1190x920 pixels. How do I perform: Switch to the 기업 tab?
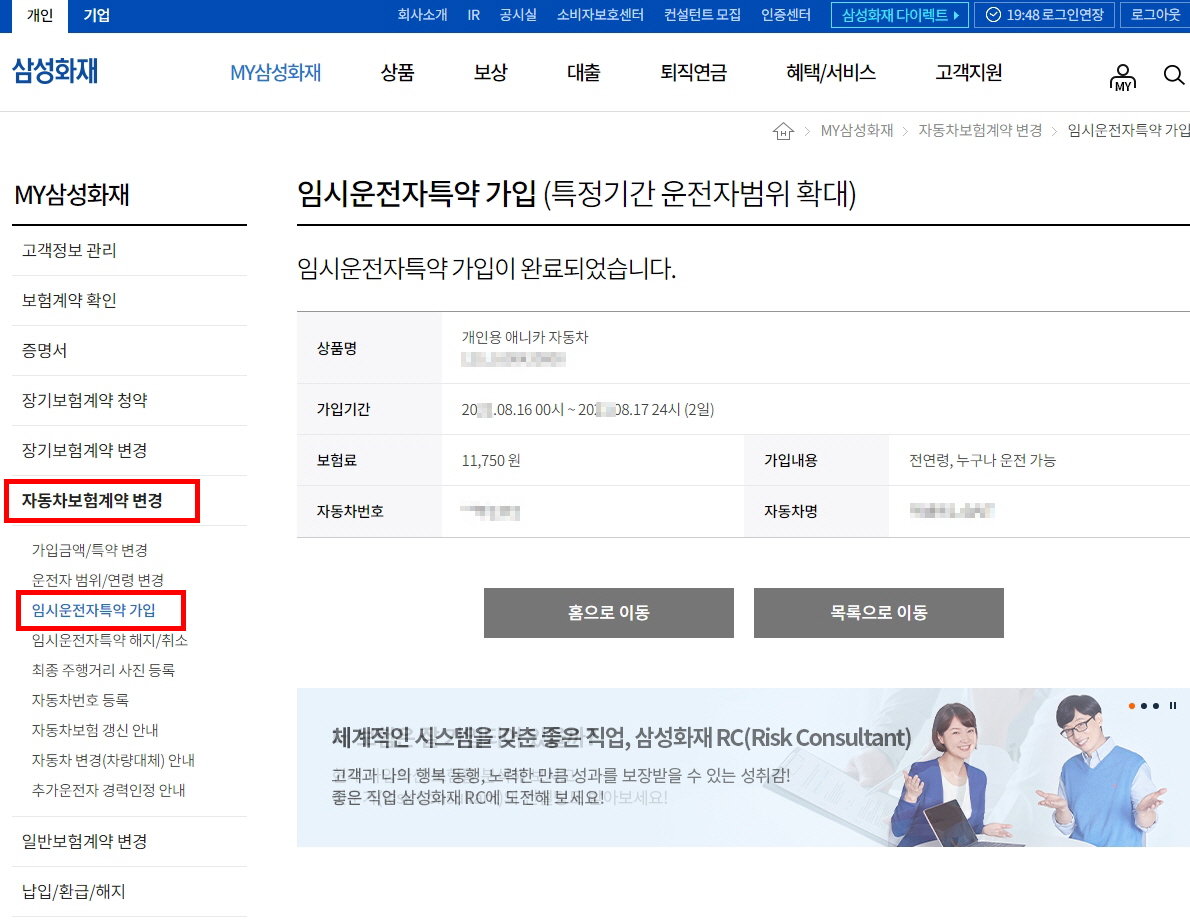[x=96, y=16]
